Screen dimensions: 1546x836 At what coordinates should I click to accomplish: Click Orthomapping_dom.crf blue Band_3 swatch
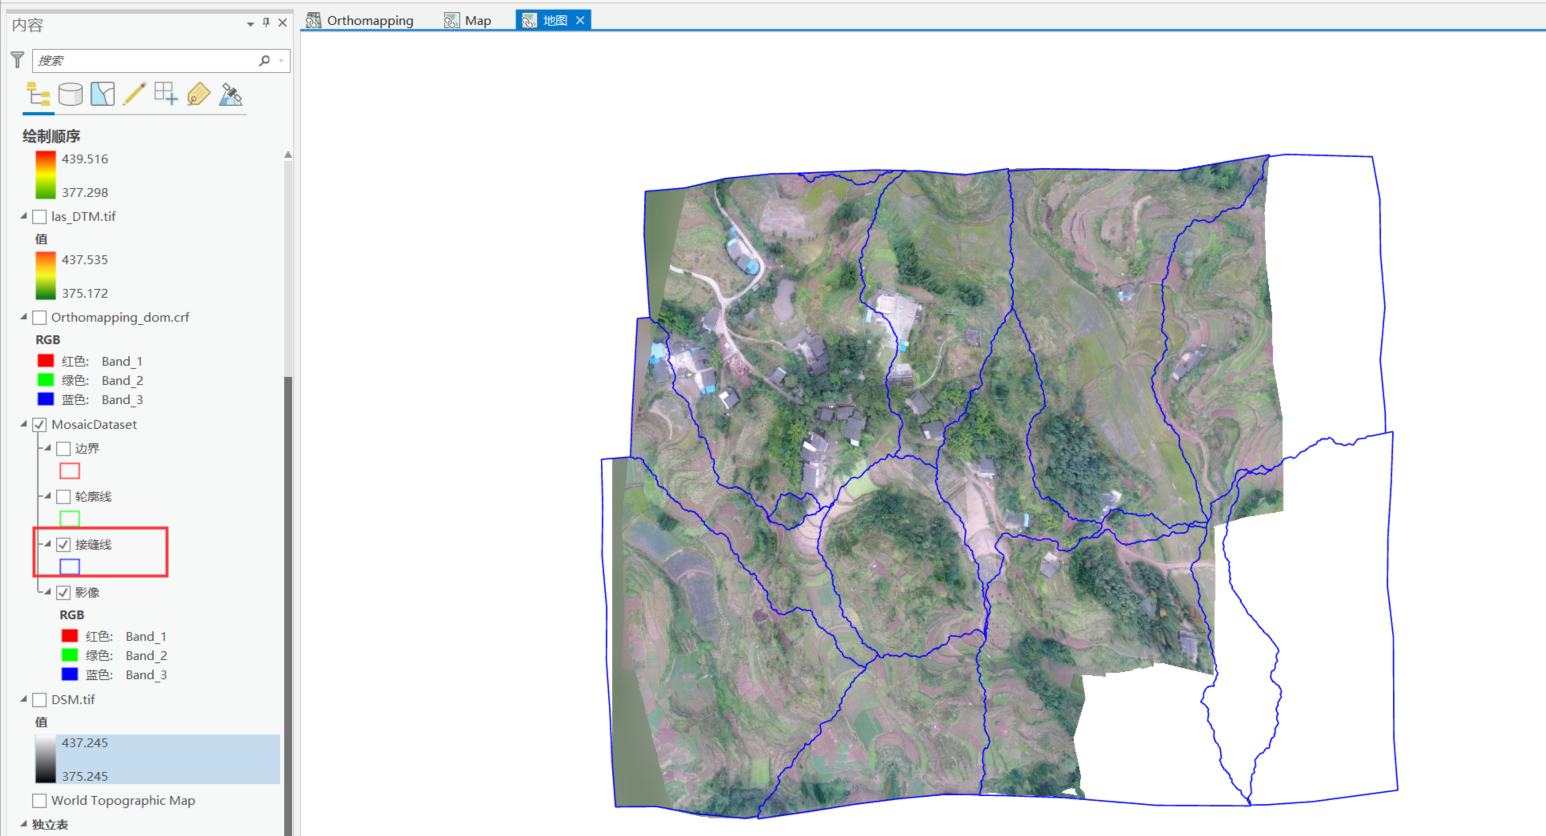pyautogui.click(x=46, y=399)
